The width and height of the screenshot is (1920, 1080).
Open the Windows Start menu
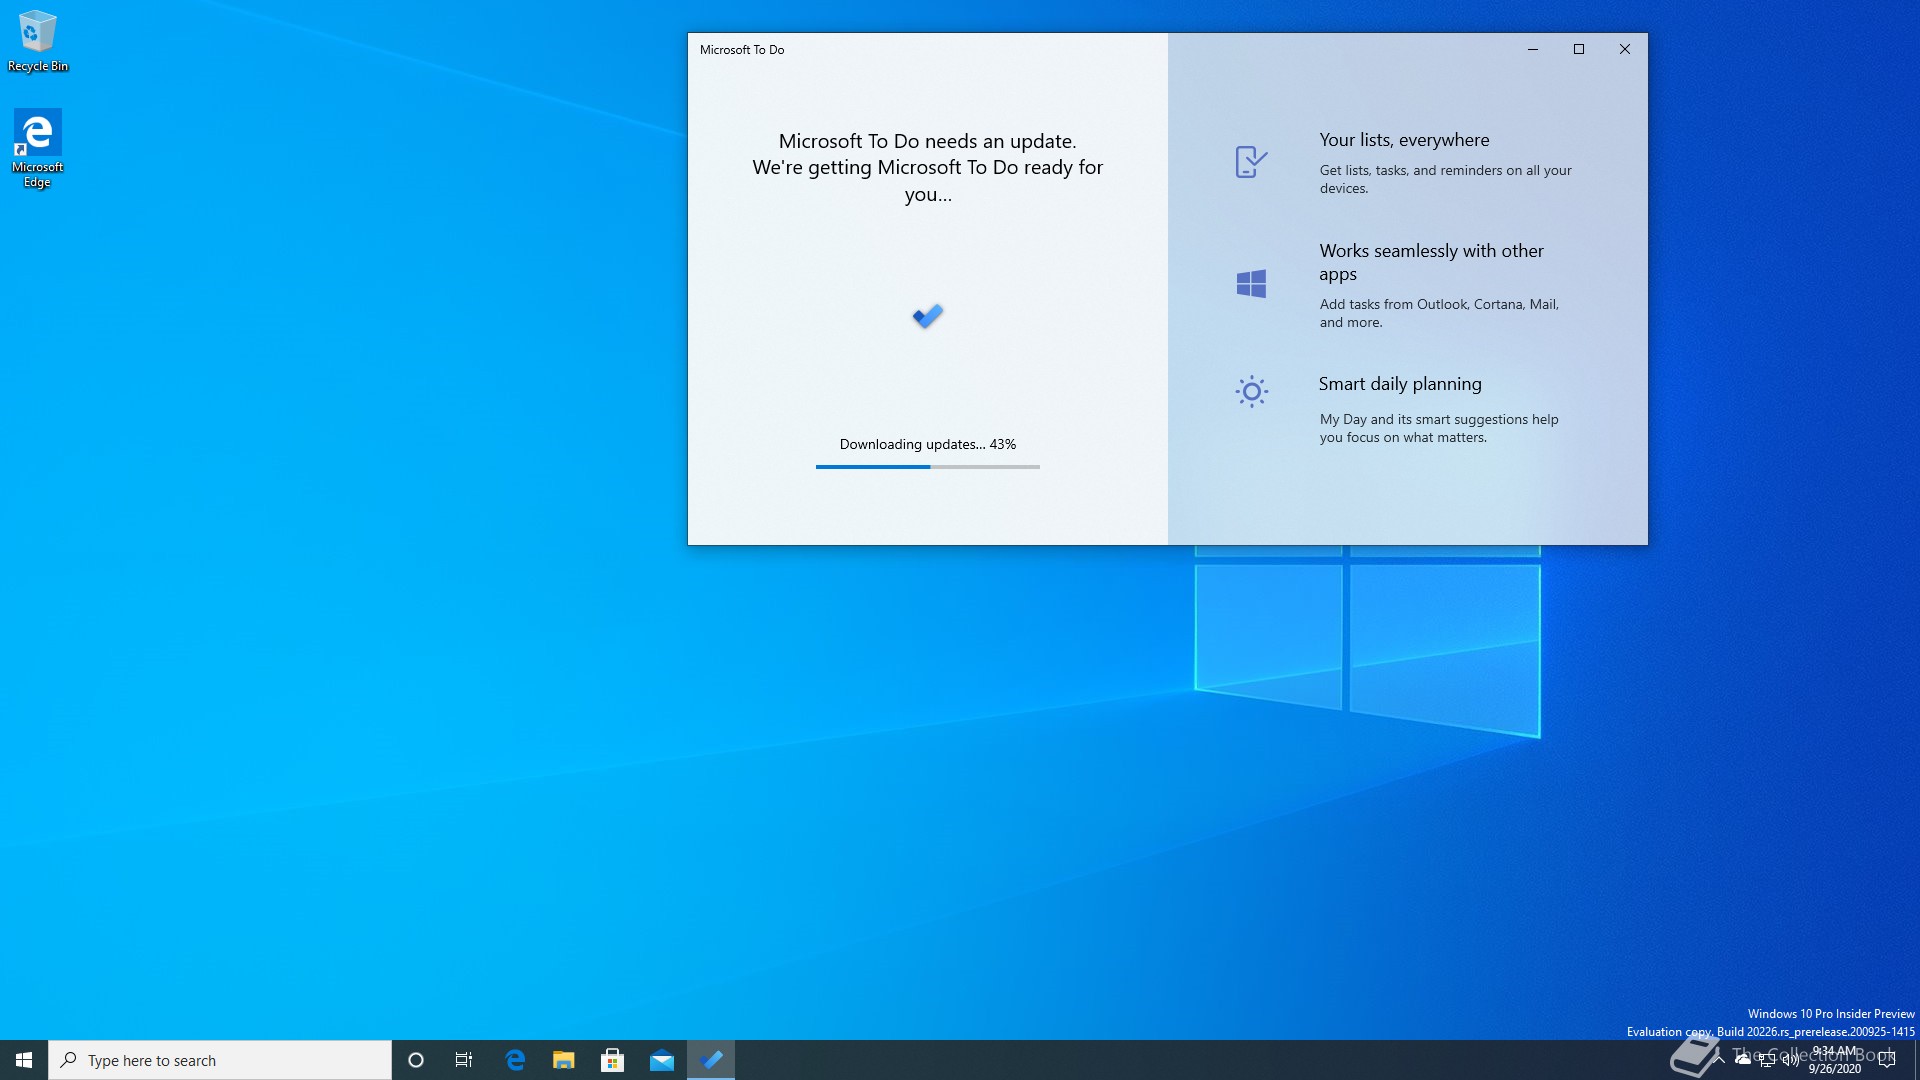[x=24, y=1060]
